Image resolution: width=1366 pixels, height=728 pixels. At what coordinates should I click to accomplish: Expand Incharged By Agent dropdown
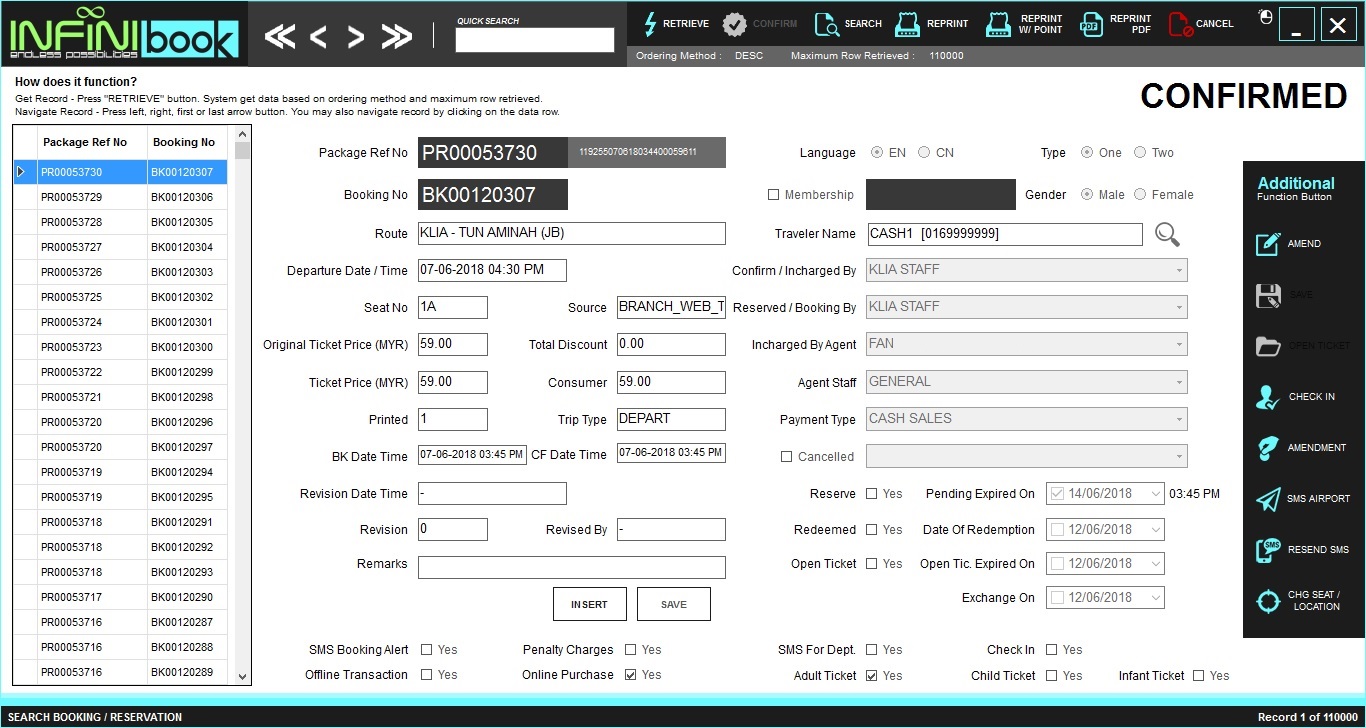pyautogui.click(x=1180, y=344)
